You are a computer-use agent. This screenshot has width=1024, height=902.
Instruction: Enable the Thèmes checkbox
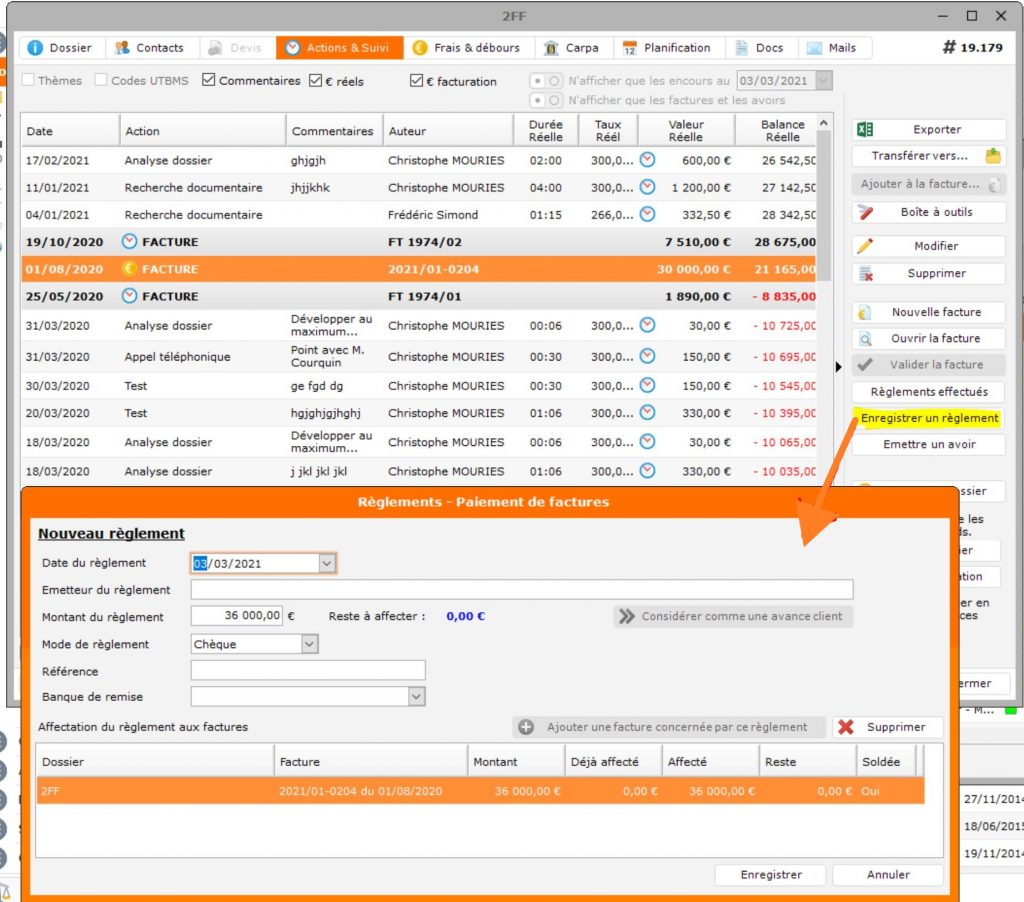[28, 81]
